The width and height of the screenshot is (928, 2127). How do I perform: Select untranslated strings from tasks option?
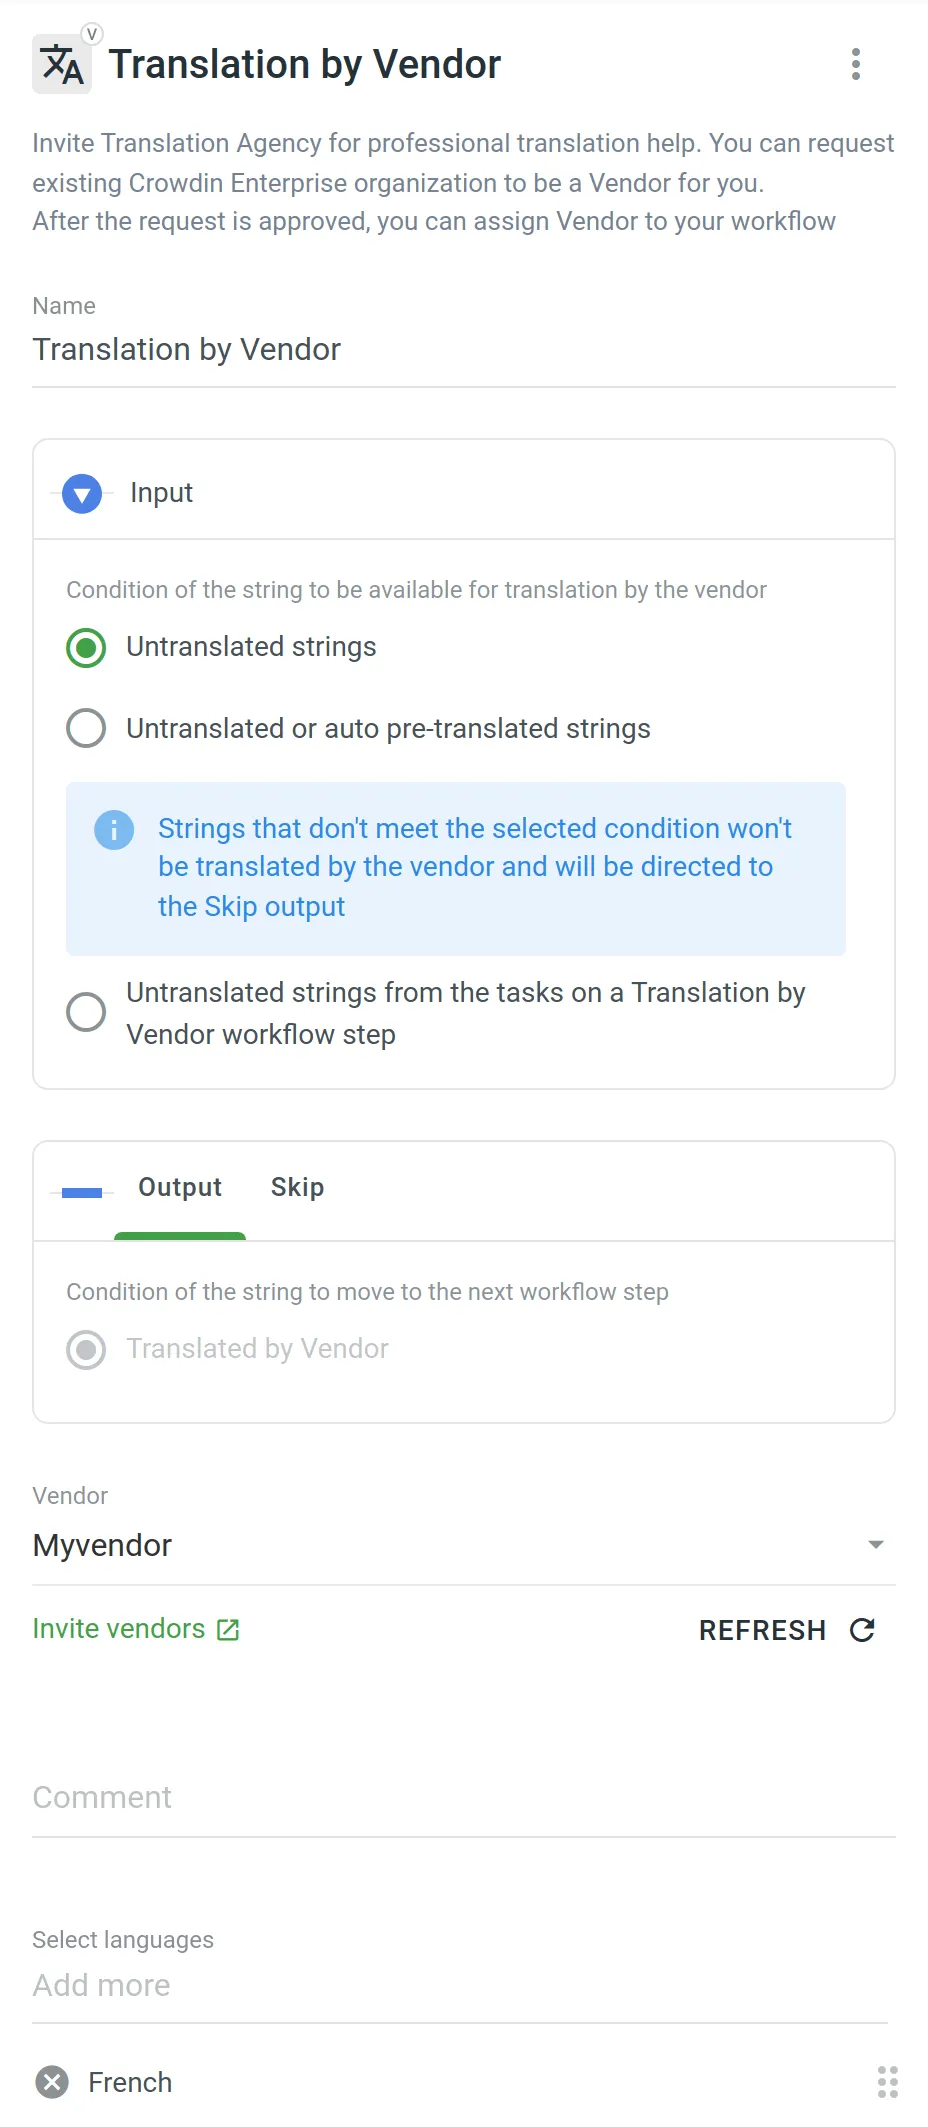(86, 1012)
